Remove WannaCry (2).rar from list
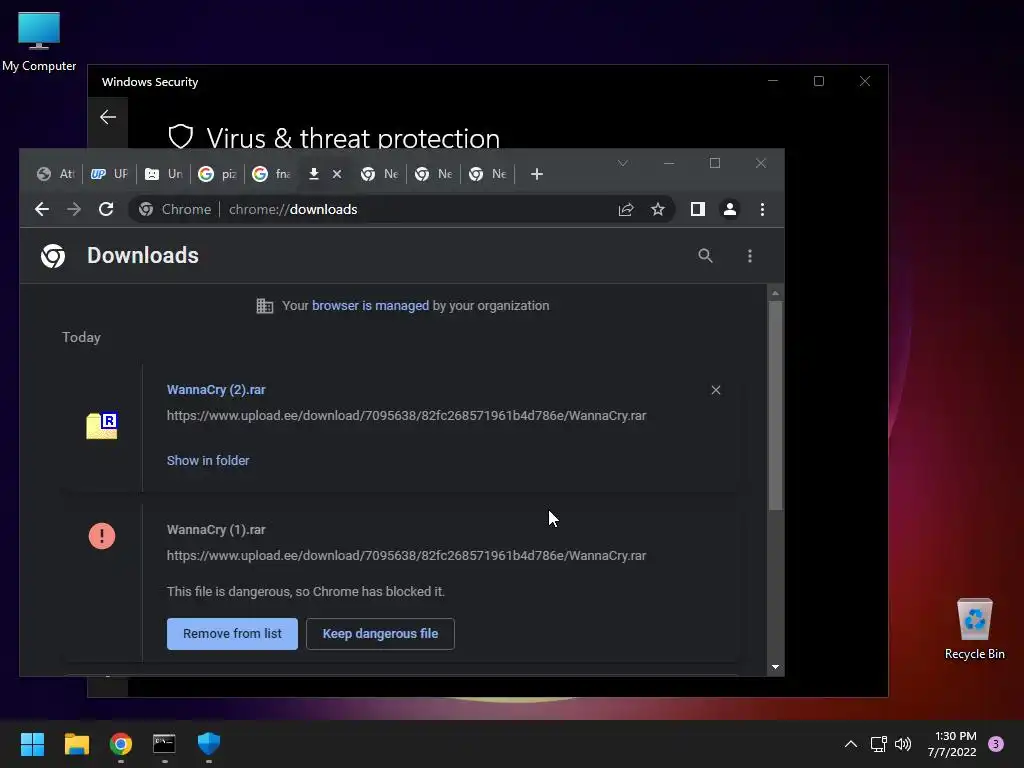The image size is (1024, 768). 716,390
